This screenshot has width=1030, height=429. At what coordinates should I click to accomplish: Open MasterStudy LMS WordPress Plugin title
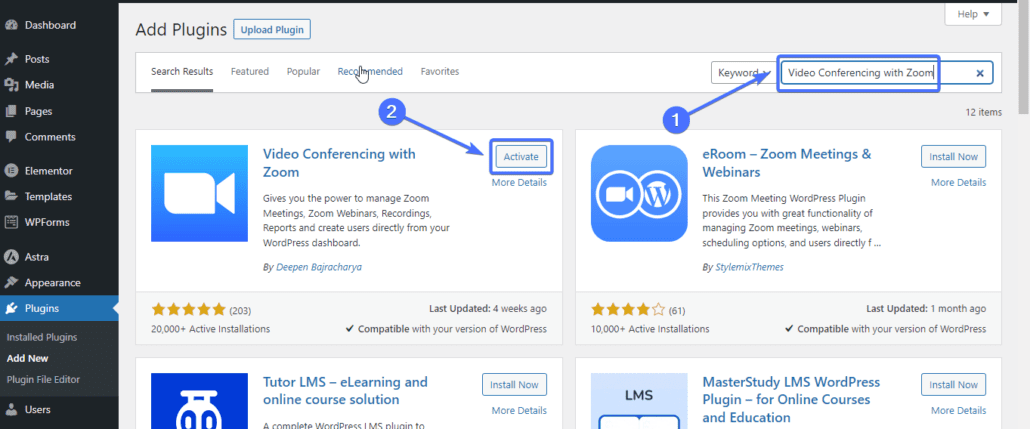click(791, 399)
